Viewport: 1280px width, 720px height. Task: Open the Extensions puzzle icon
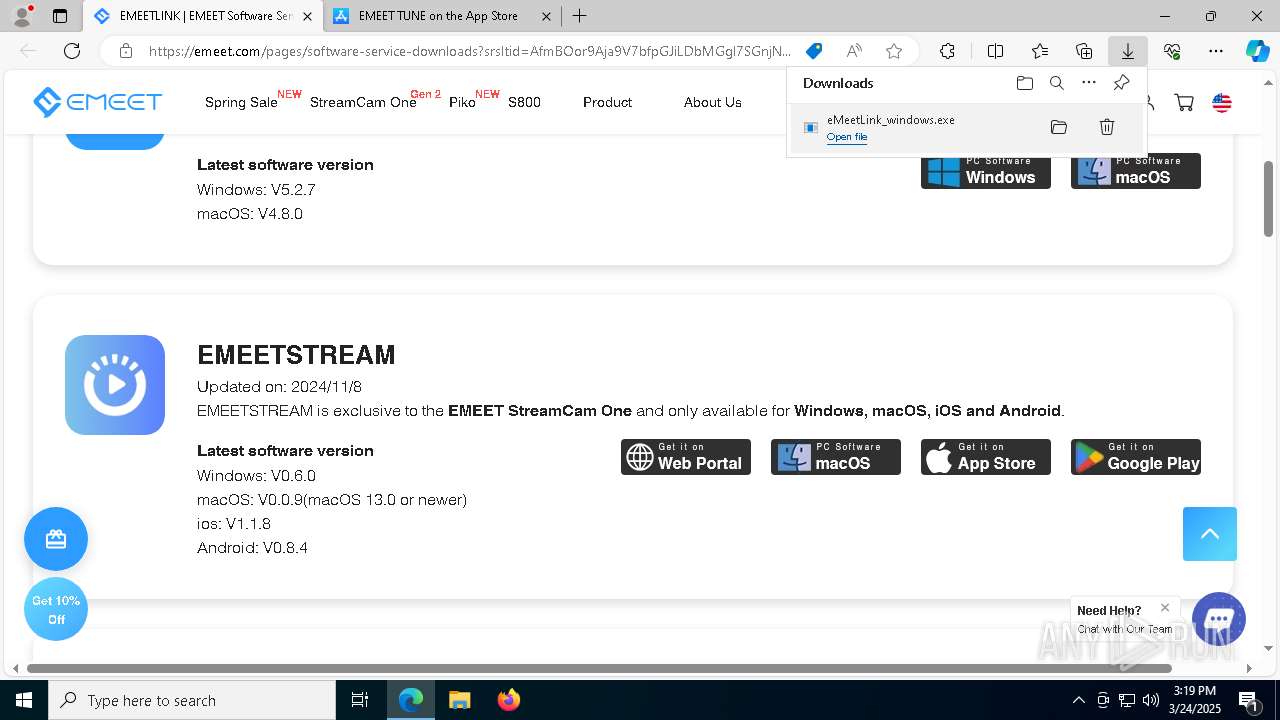947,51
